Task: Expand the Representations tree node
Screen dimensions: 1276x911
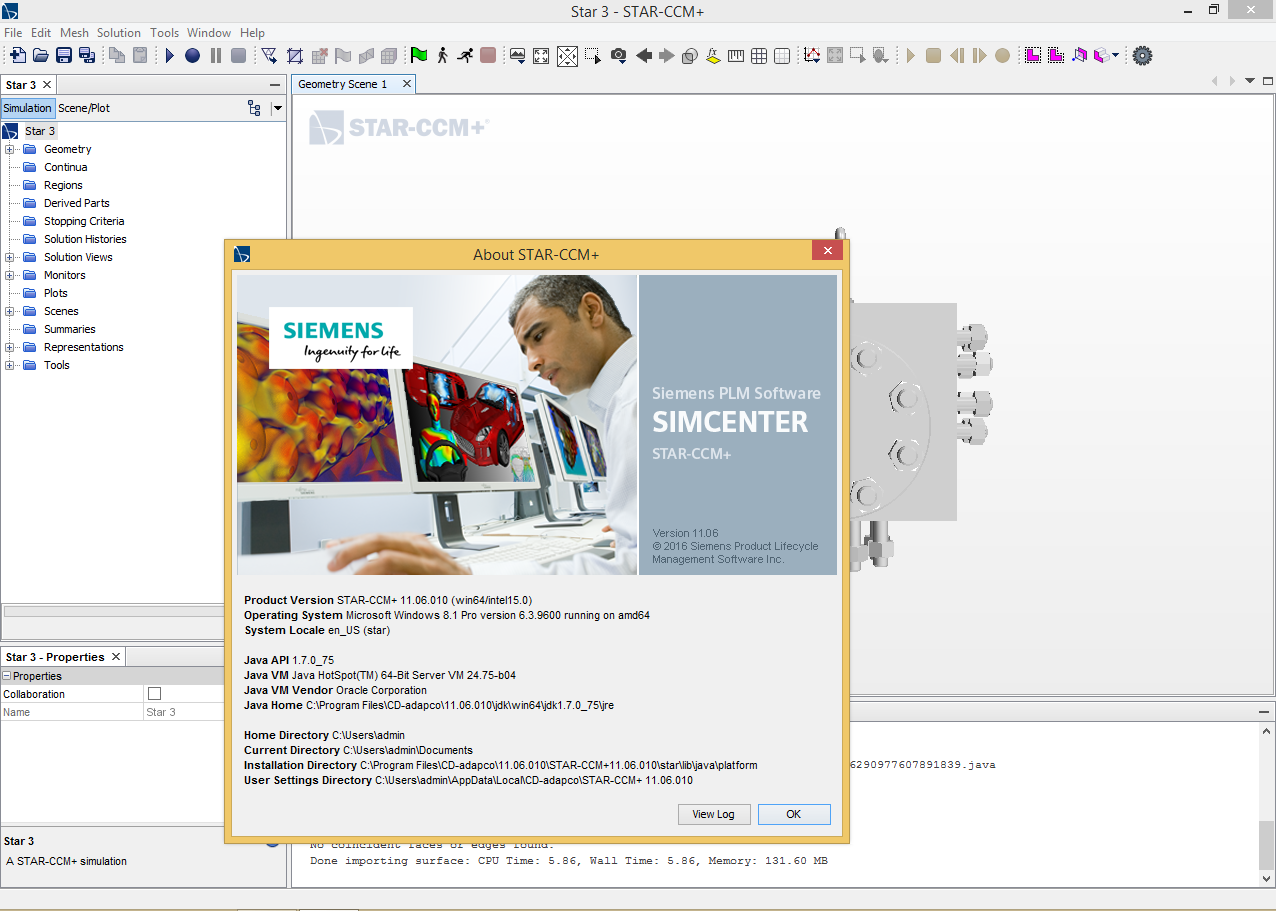Action: click(10, 347)
